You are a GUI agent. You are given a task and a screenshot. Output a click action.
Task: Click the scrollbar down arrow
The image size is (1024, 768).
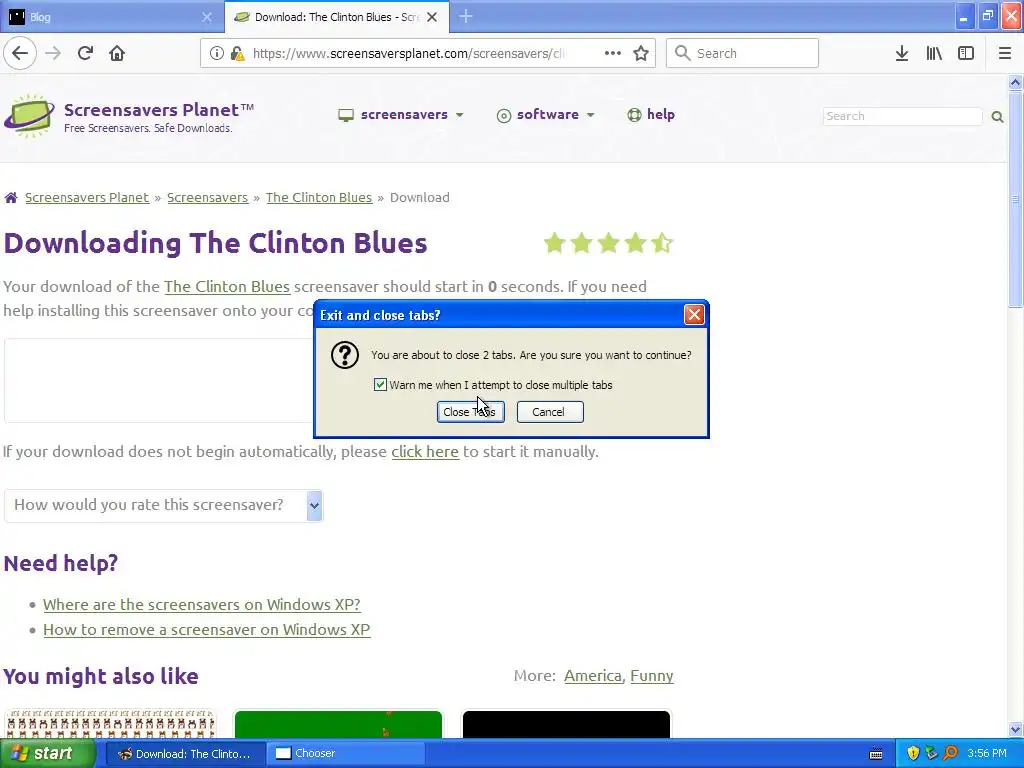[x=1015, y=729]
